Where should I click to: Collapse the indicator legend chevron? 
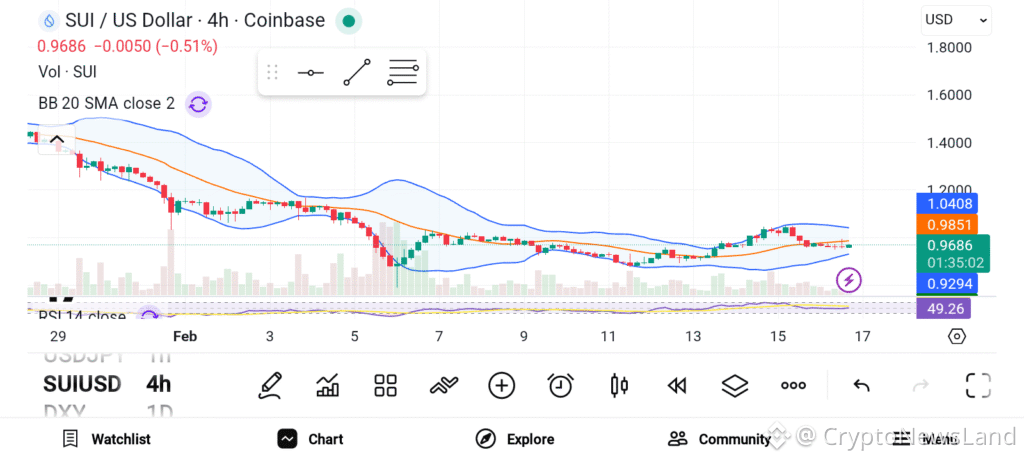coord(57,141)
